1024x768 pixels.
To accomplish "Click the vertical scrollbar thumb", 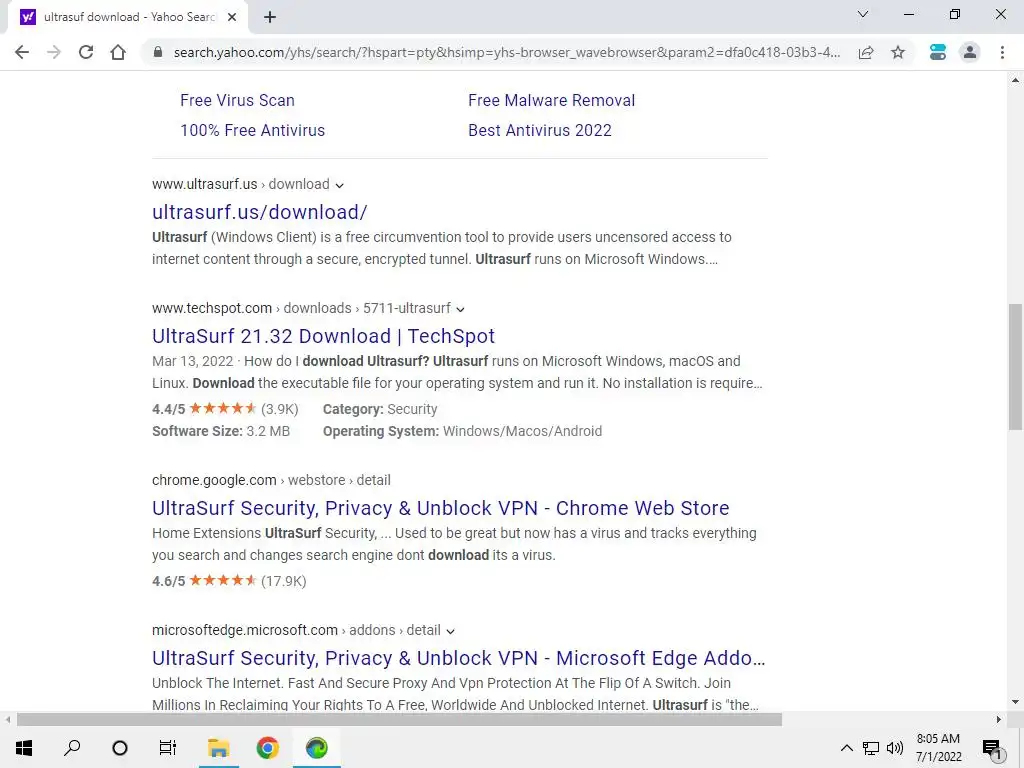I will (1015, 367).
